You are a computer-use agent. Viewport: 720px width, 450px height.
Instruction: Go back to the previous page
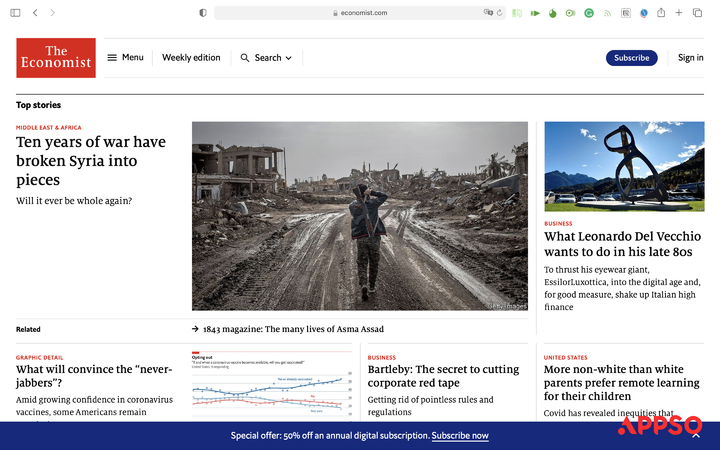click(x=35, y=13)
